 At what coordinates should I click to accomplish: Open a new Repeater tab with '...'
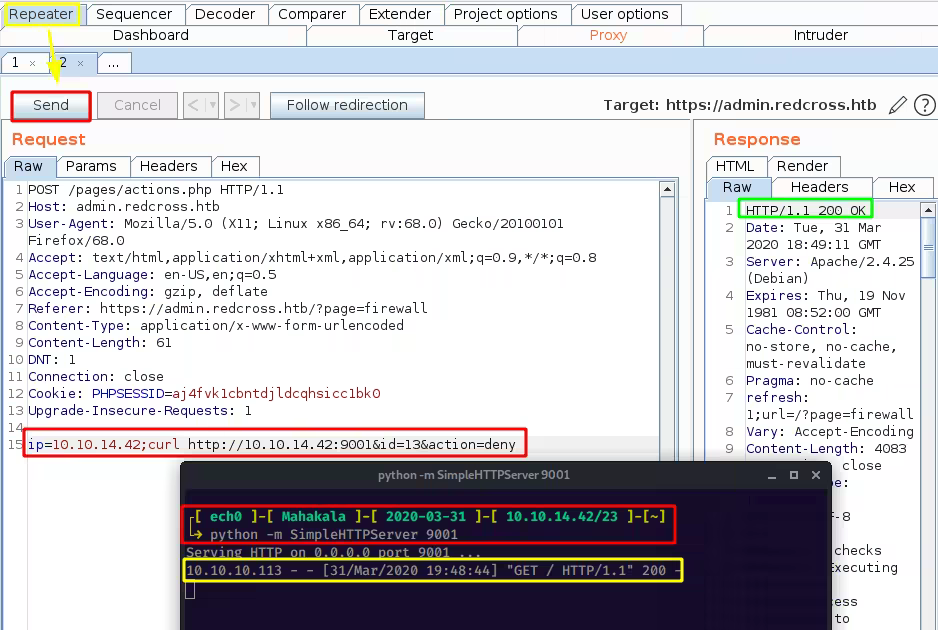pyautogui.click(x=113, y=63)
